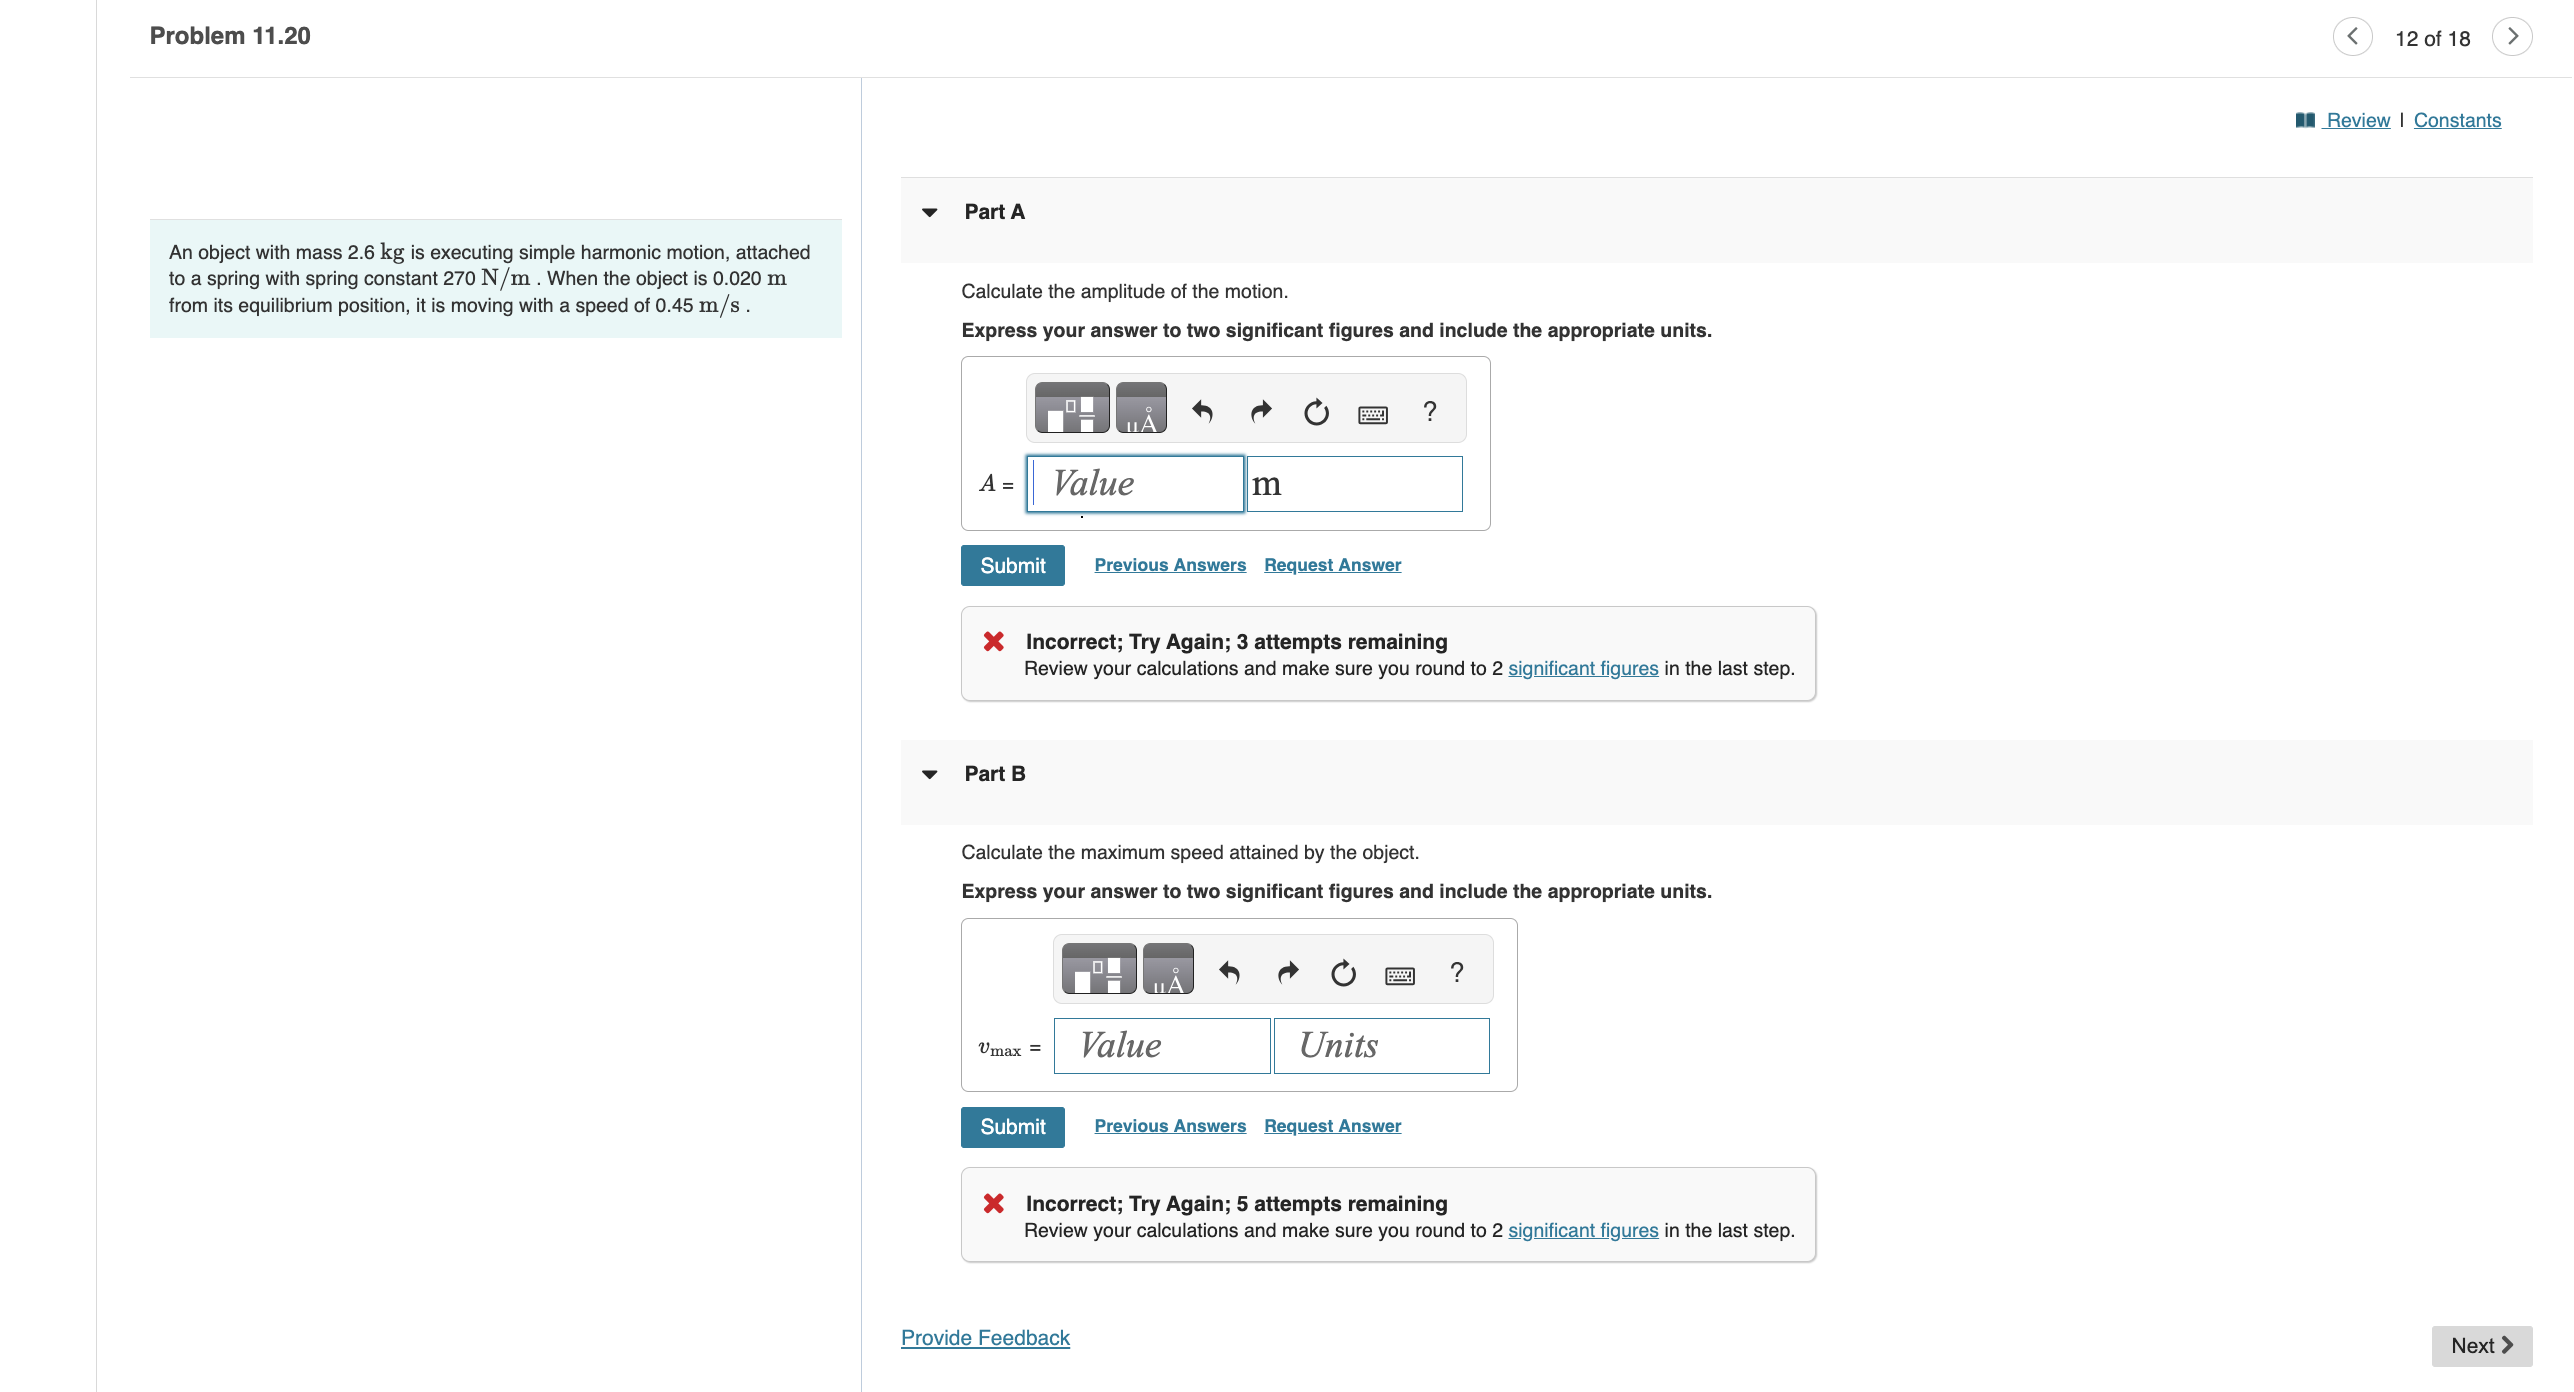The image size is (2574, 1392).
Task: Submit the Part A answer
Action: [1012, 565]
